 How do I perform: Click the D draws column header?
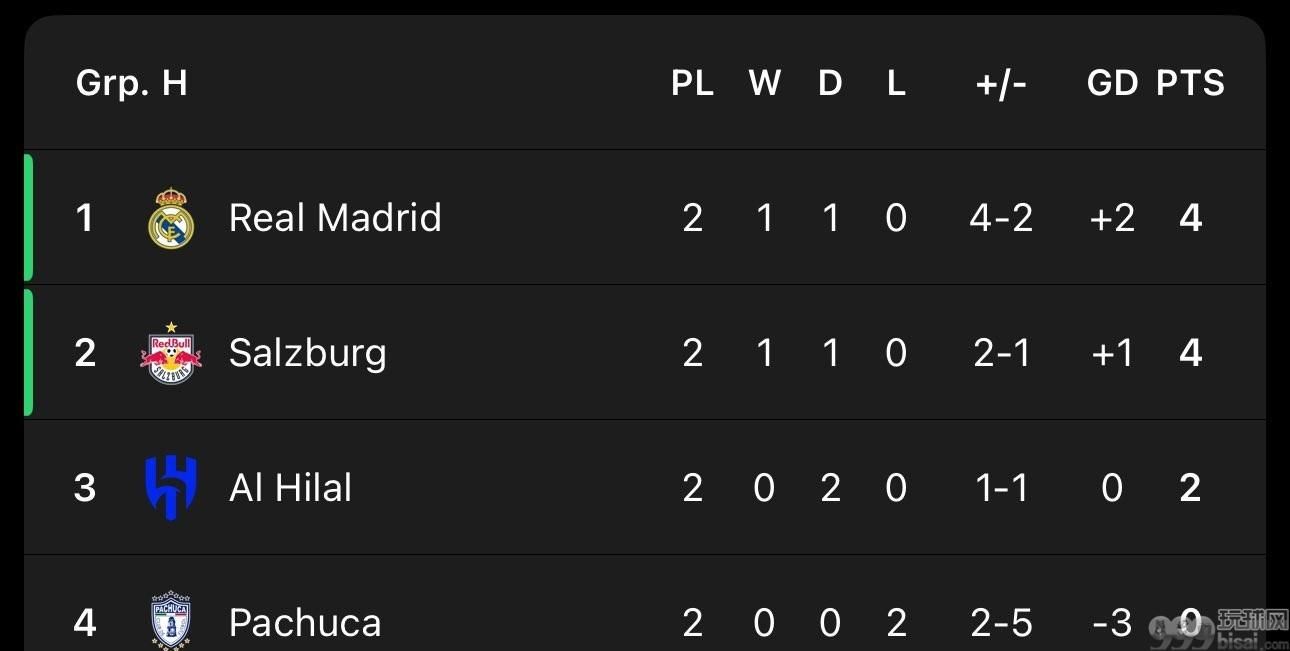pos(831,83)
